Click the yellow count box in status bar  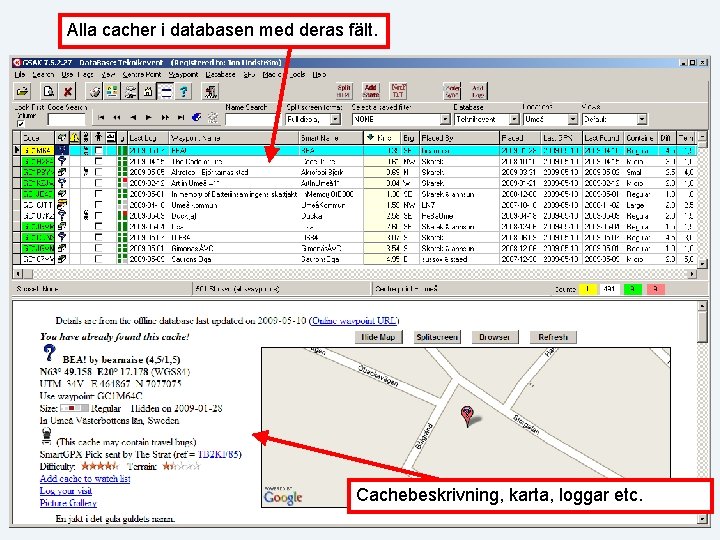[587, 289]
